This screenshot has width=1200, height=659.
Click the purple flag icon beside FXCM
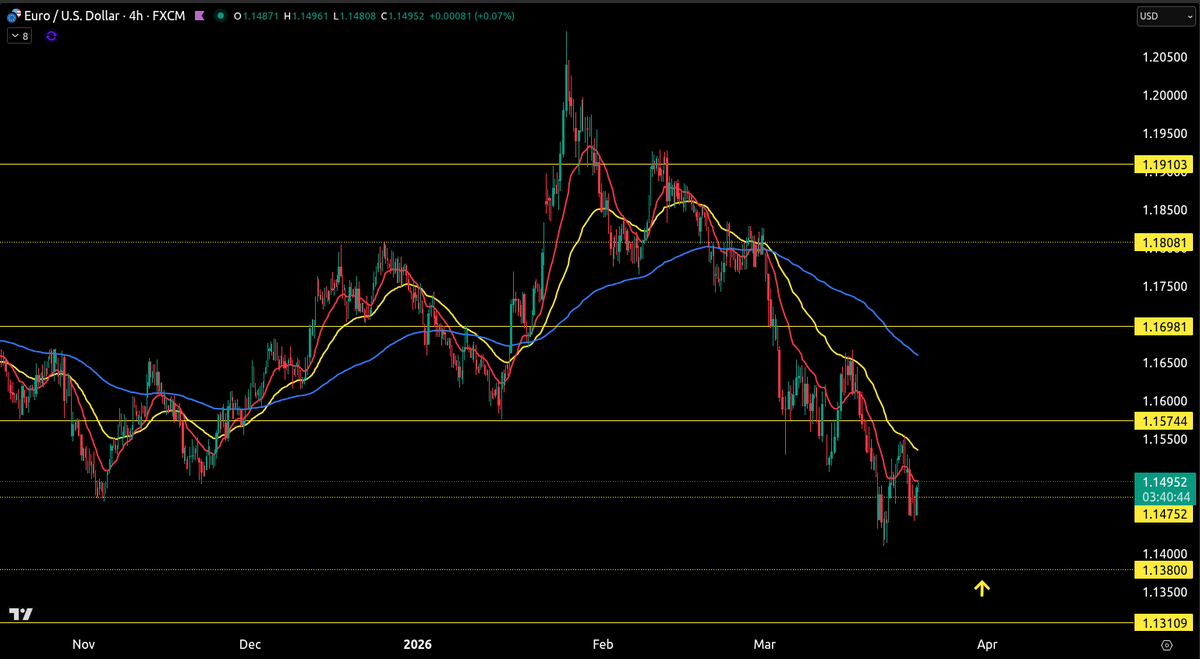pos(200,16)
